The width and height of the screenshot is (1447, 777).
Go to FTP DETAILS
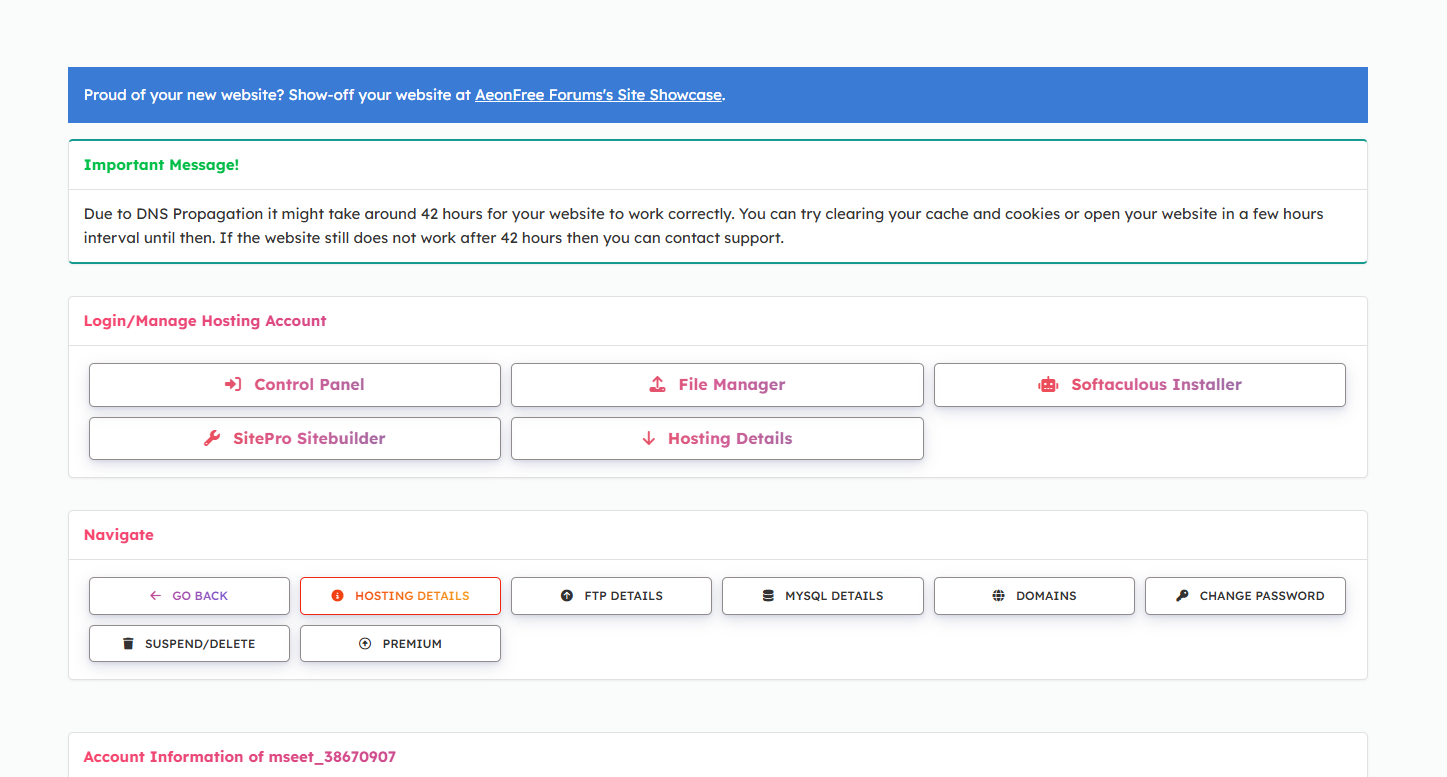click(x=611, y=596)
